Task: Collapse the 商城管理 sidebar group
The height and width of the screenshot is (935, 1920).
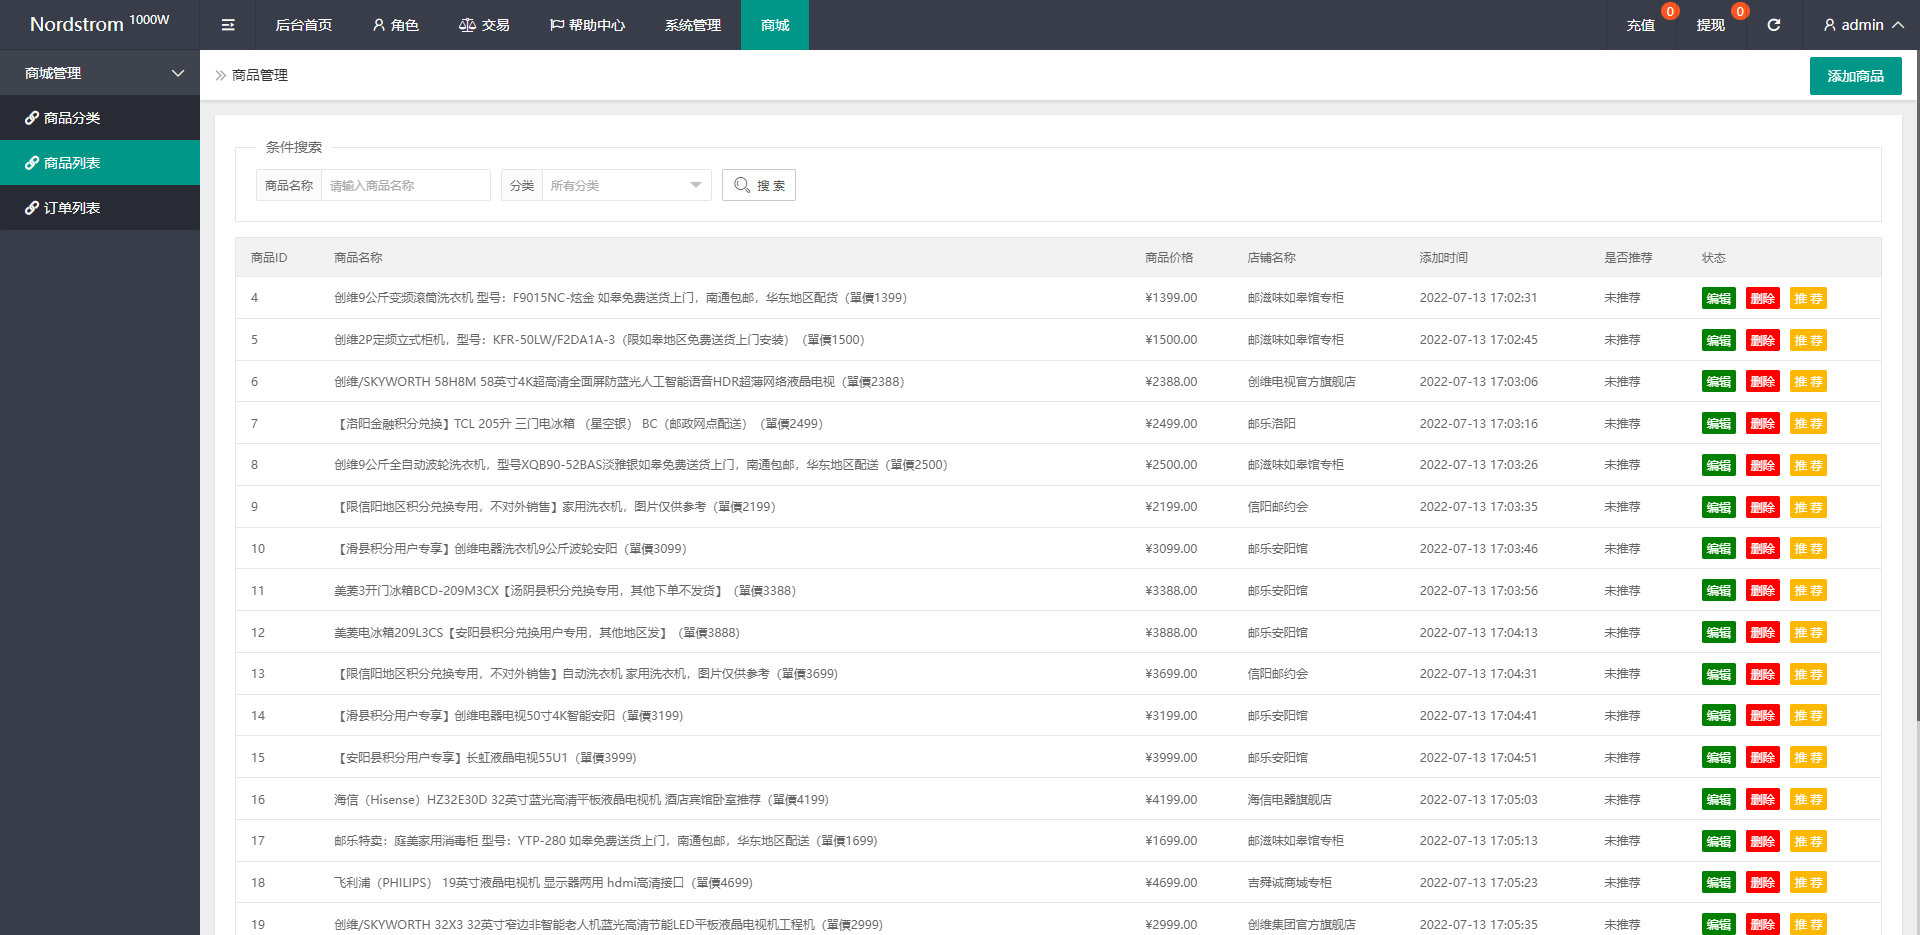Action: [100, 73]
